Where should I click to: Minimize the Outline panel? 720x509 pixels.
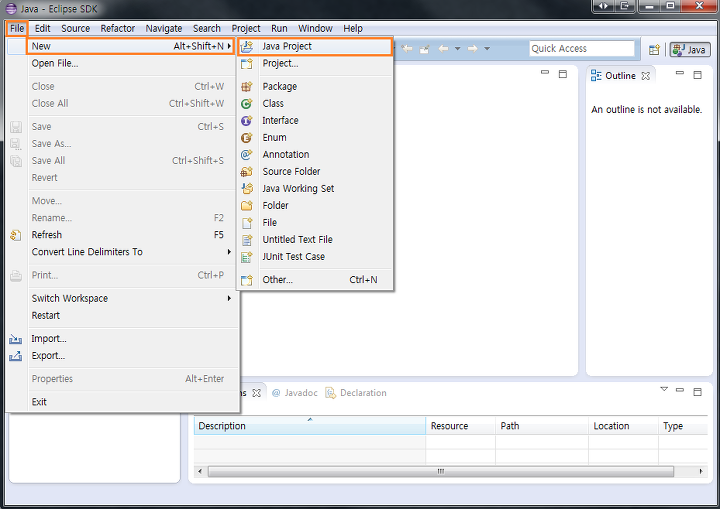point(680,73)
